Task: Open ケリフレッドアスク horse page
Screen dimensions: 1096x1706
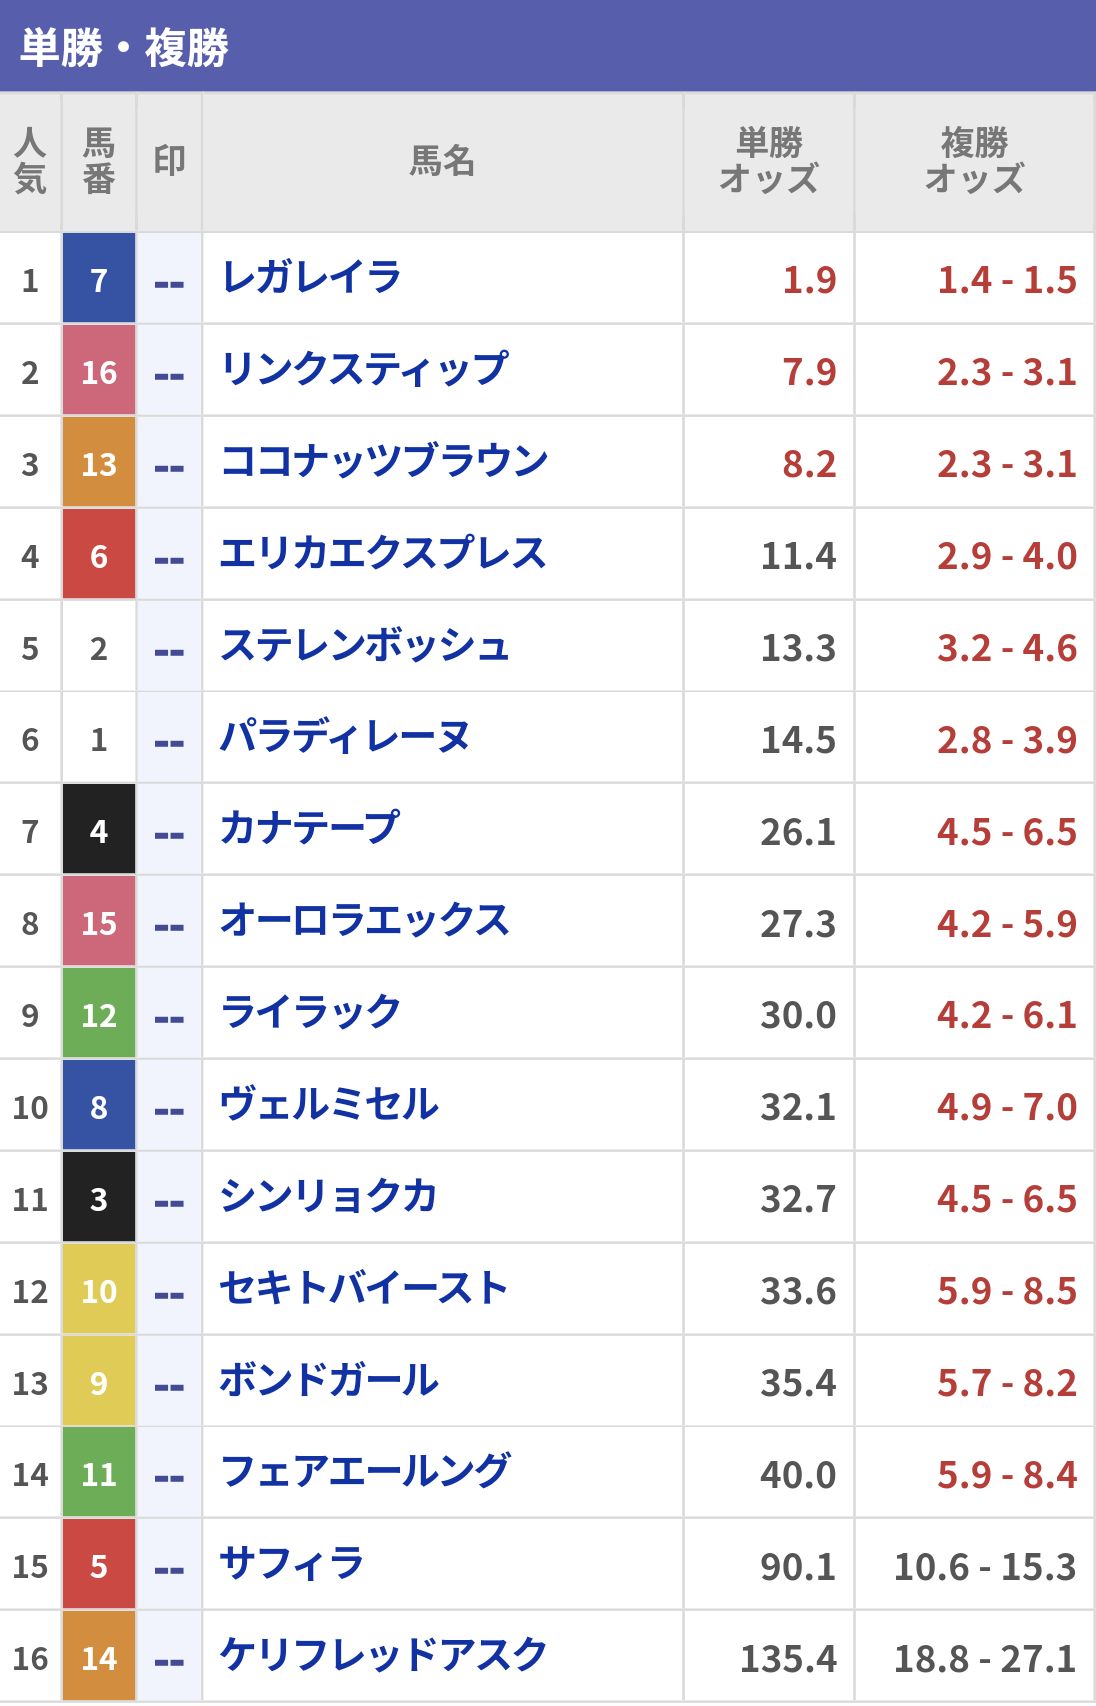Action: point(383,1656)
